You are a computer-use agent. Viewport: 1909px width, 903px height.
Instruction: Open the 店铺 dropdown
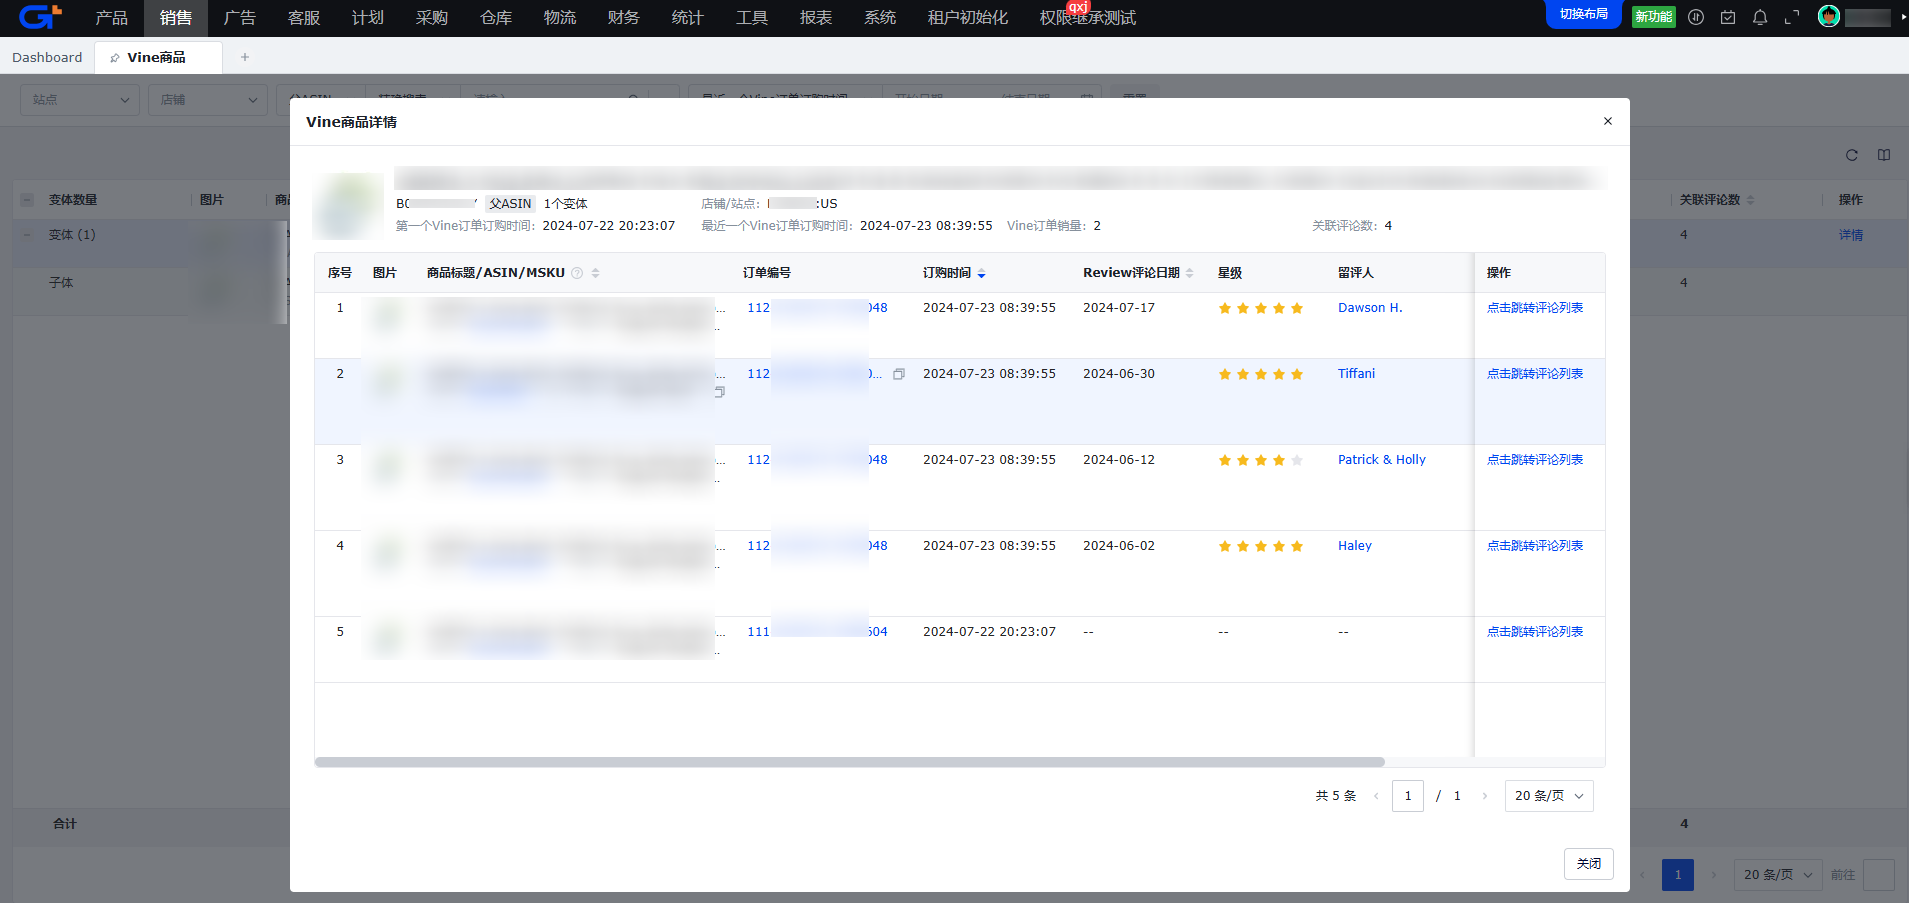(208, 100)
